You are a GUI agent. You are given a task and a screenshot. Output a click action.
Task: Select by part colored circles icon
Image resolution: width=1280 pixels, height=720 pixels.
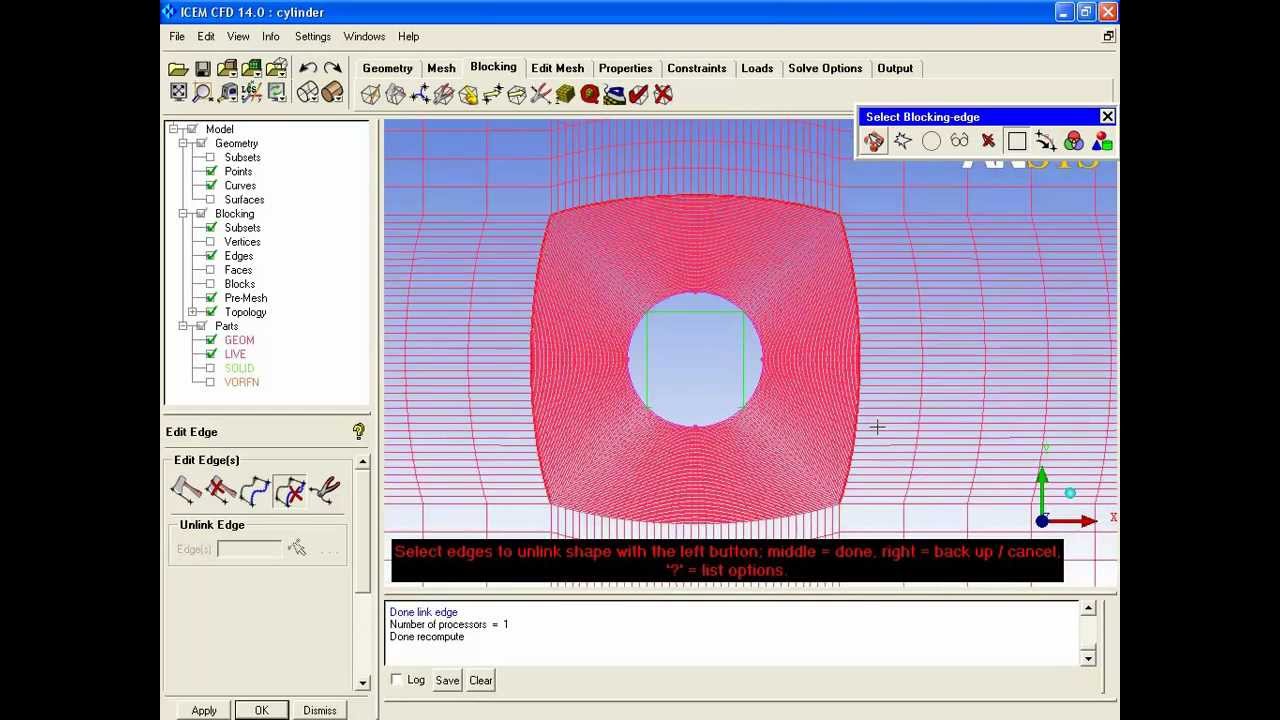coord(1073,142)
